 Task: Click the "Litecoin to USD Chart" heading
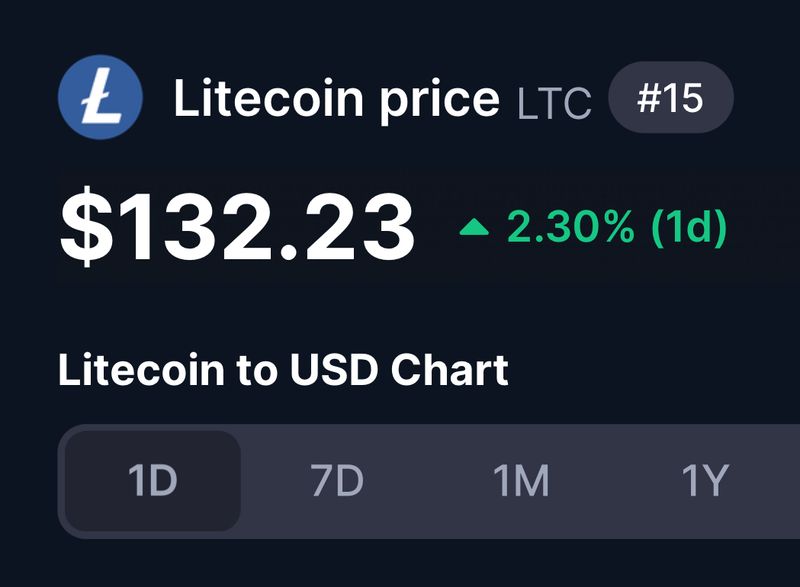coord(283,371)
